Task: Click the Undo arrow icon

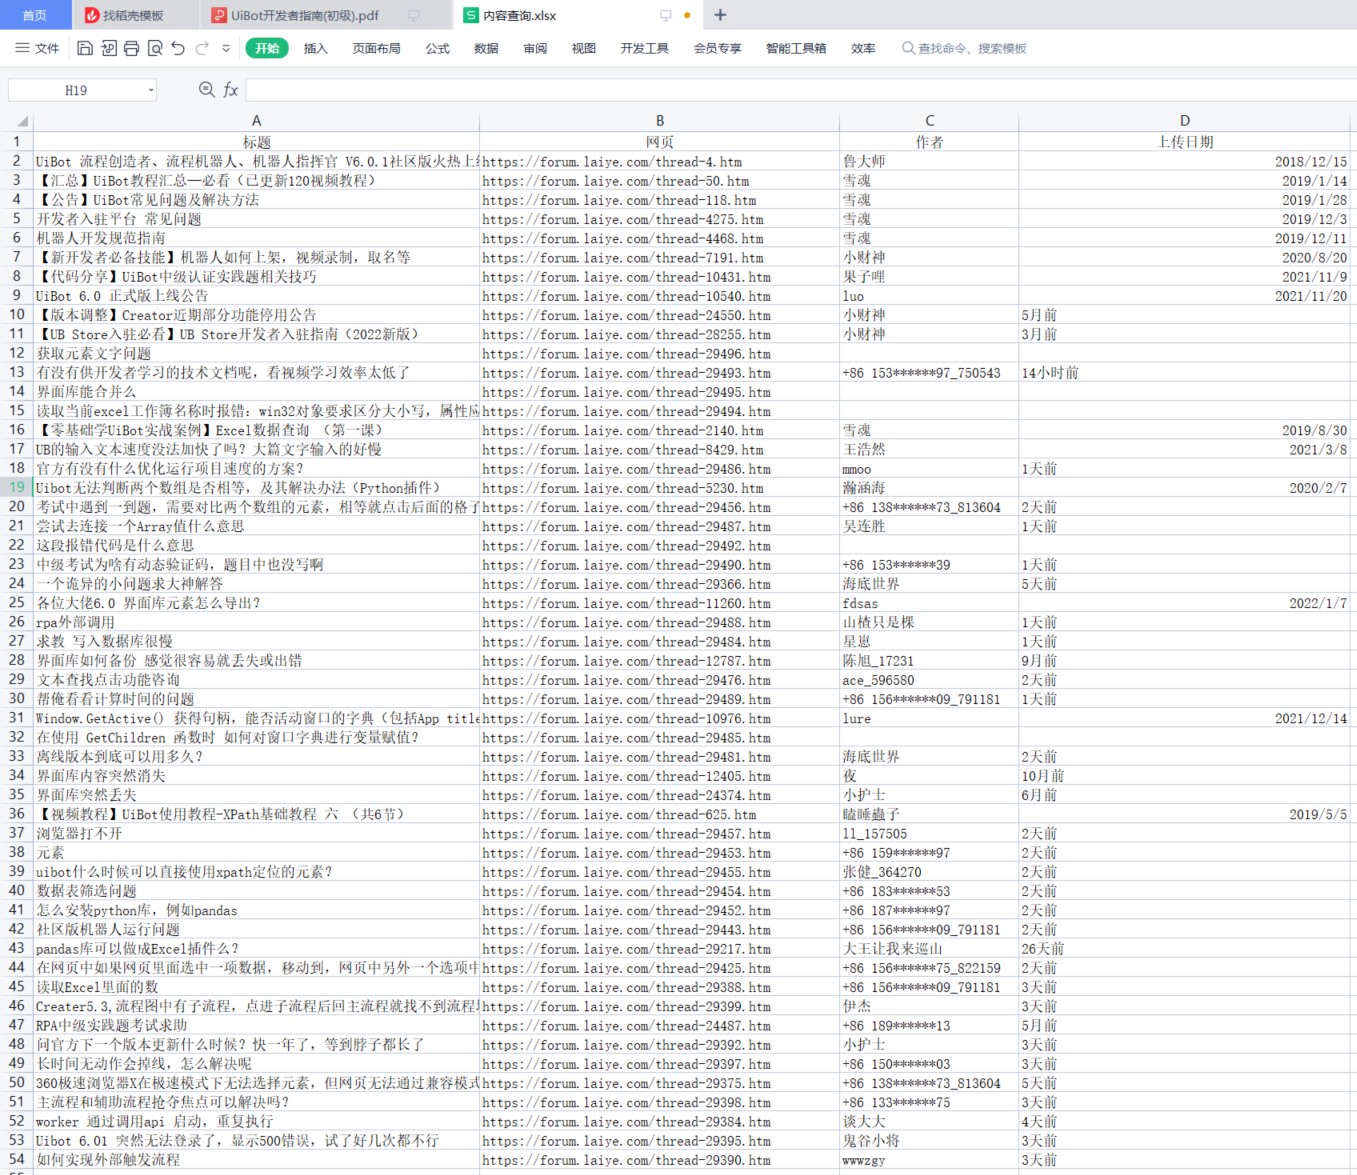Action: [x=178, y=48]
